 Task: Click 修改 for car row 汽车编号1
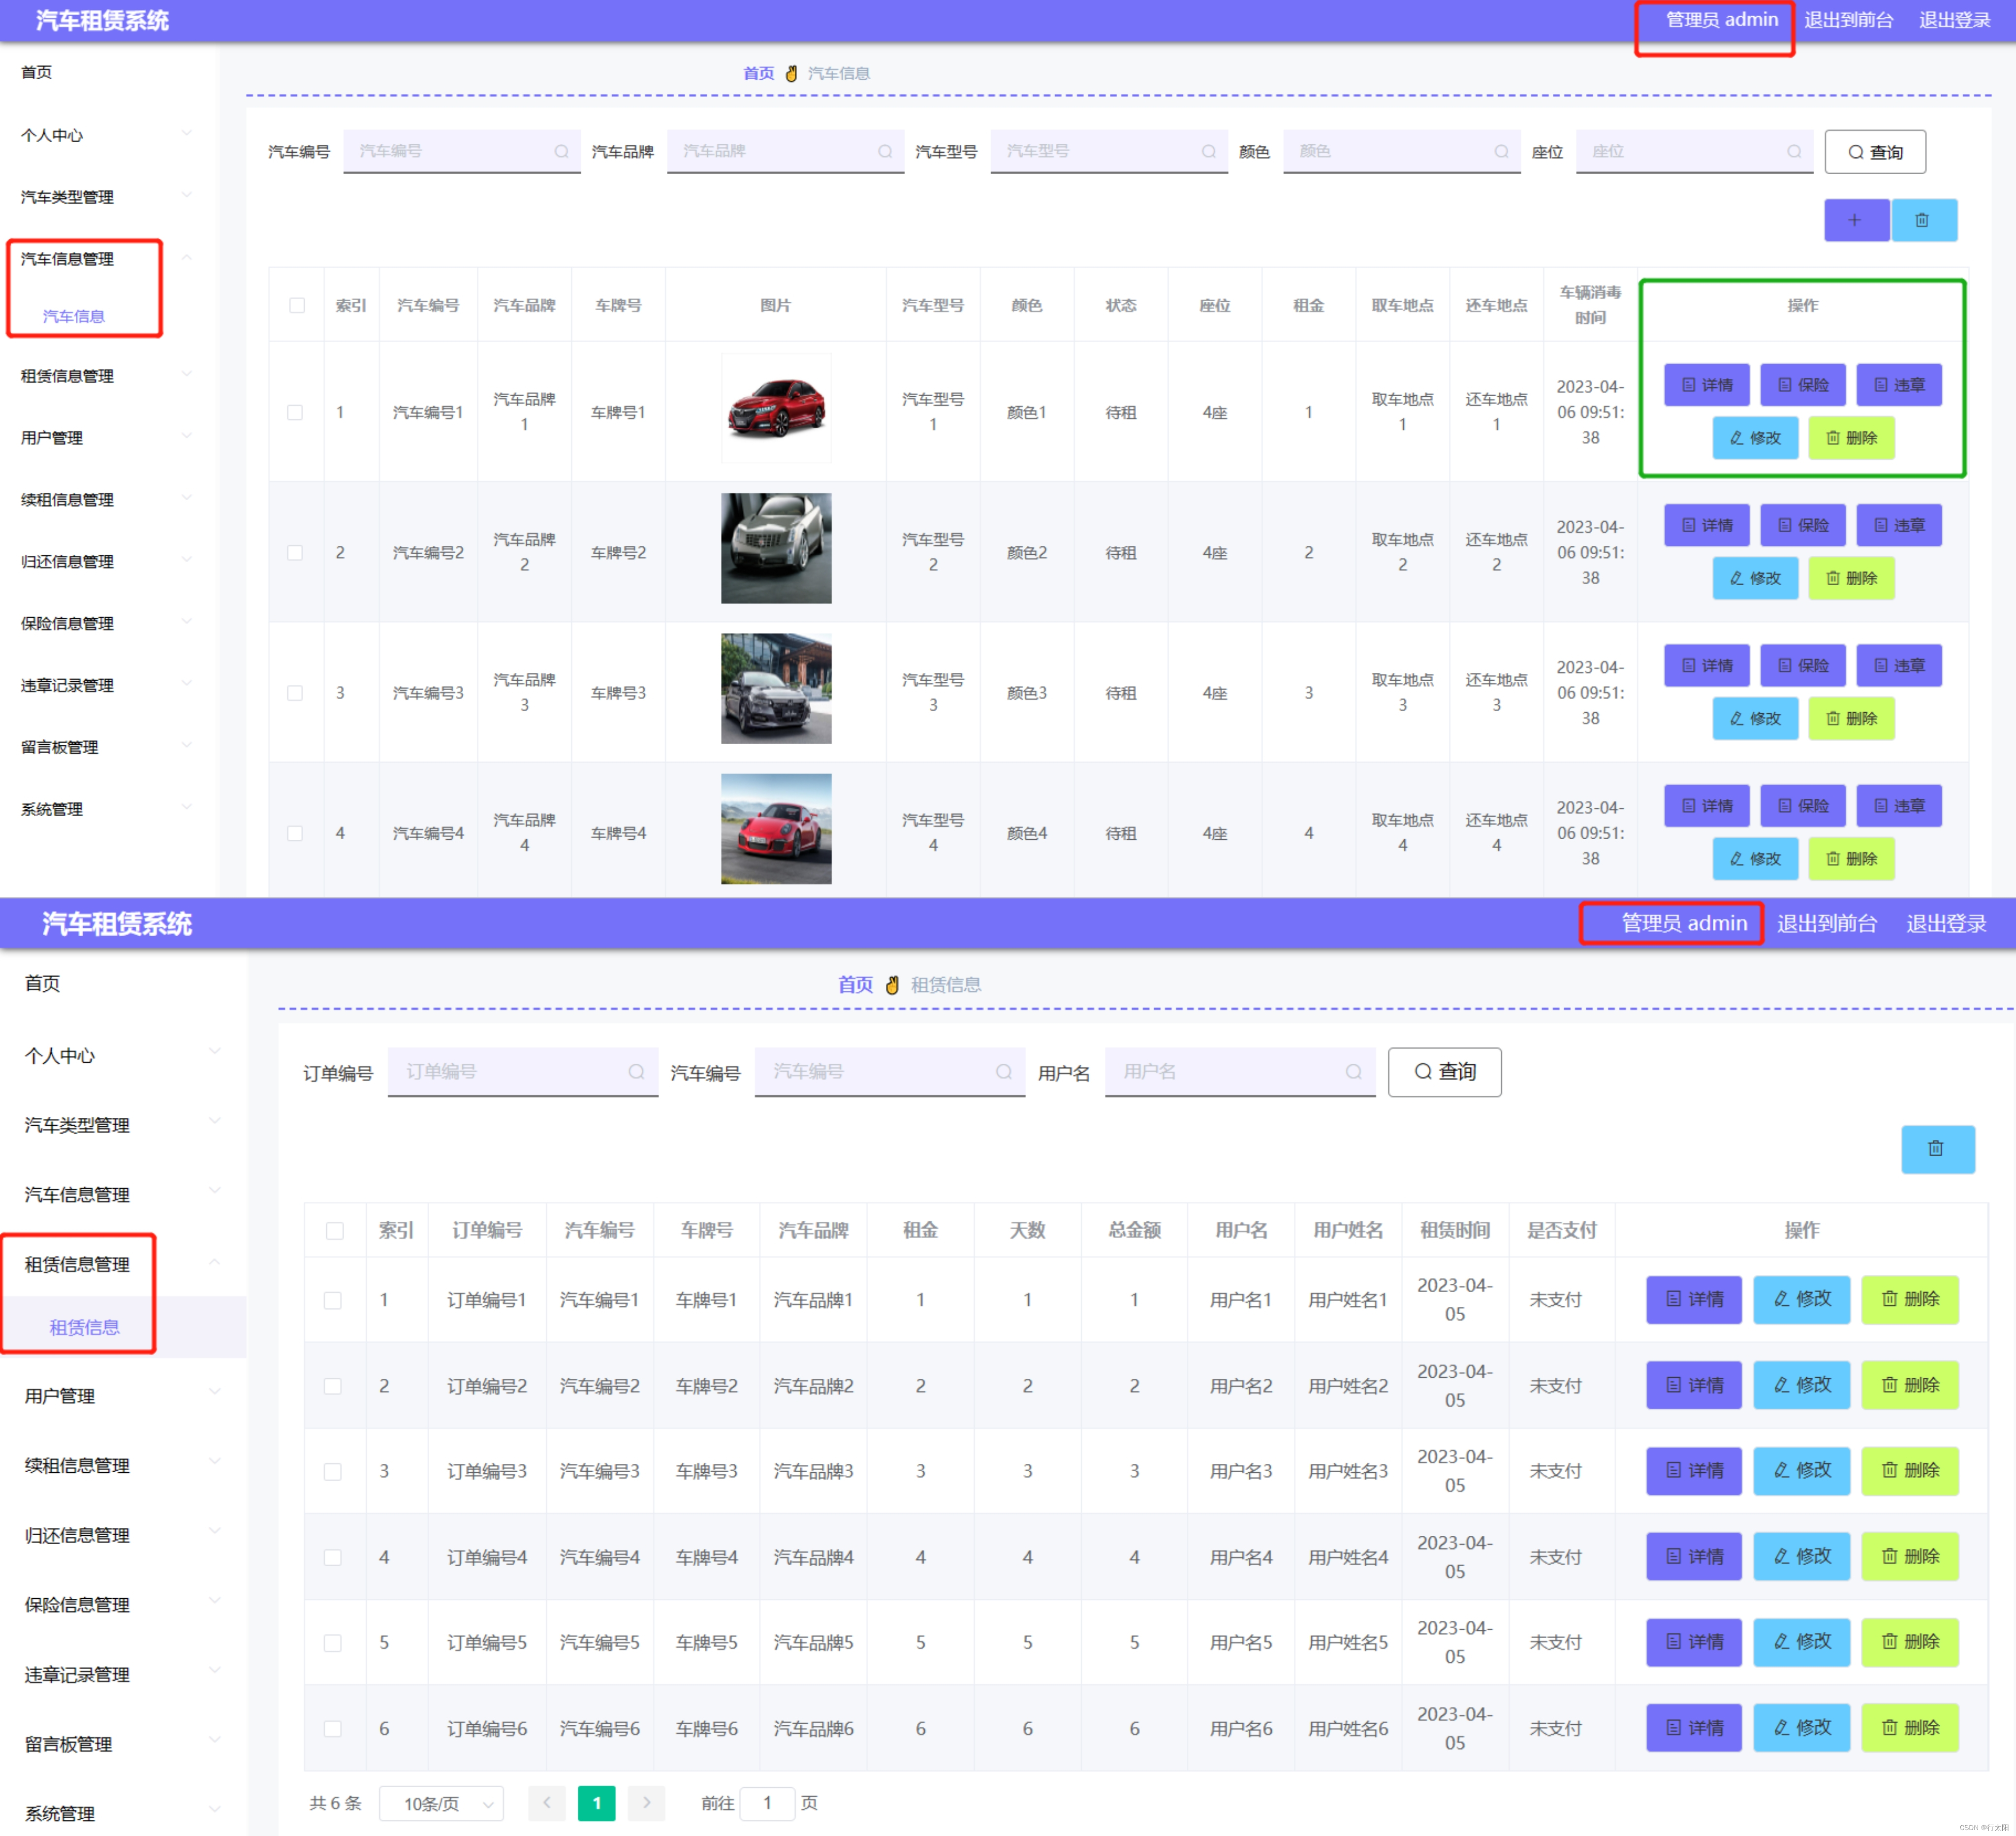tap(1755, 438)
